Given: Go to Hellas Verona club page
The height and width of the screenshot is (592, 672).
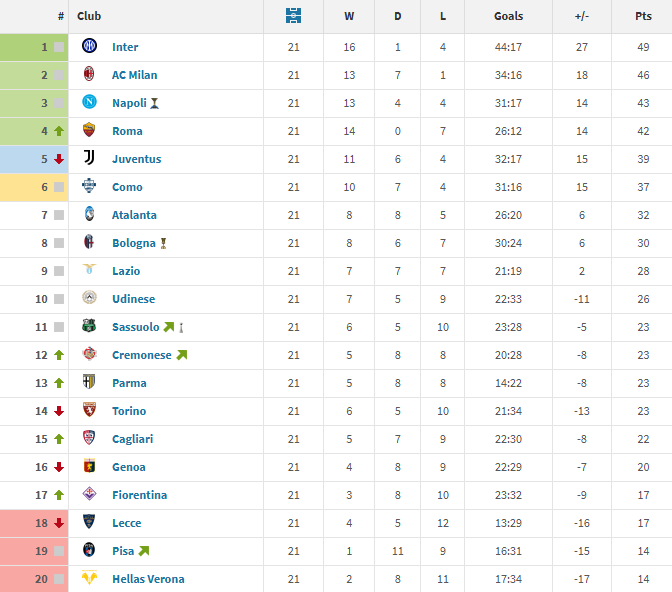Looking at the screenshot, I should (148, 579).
